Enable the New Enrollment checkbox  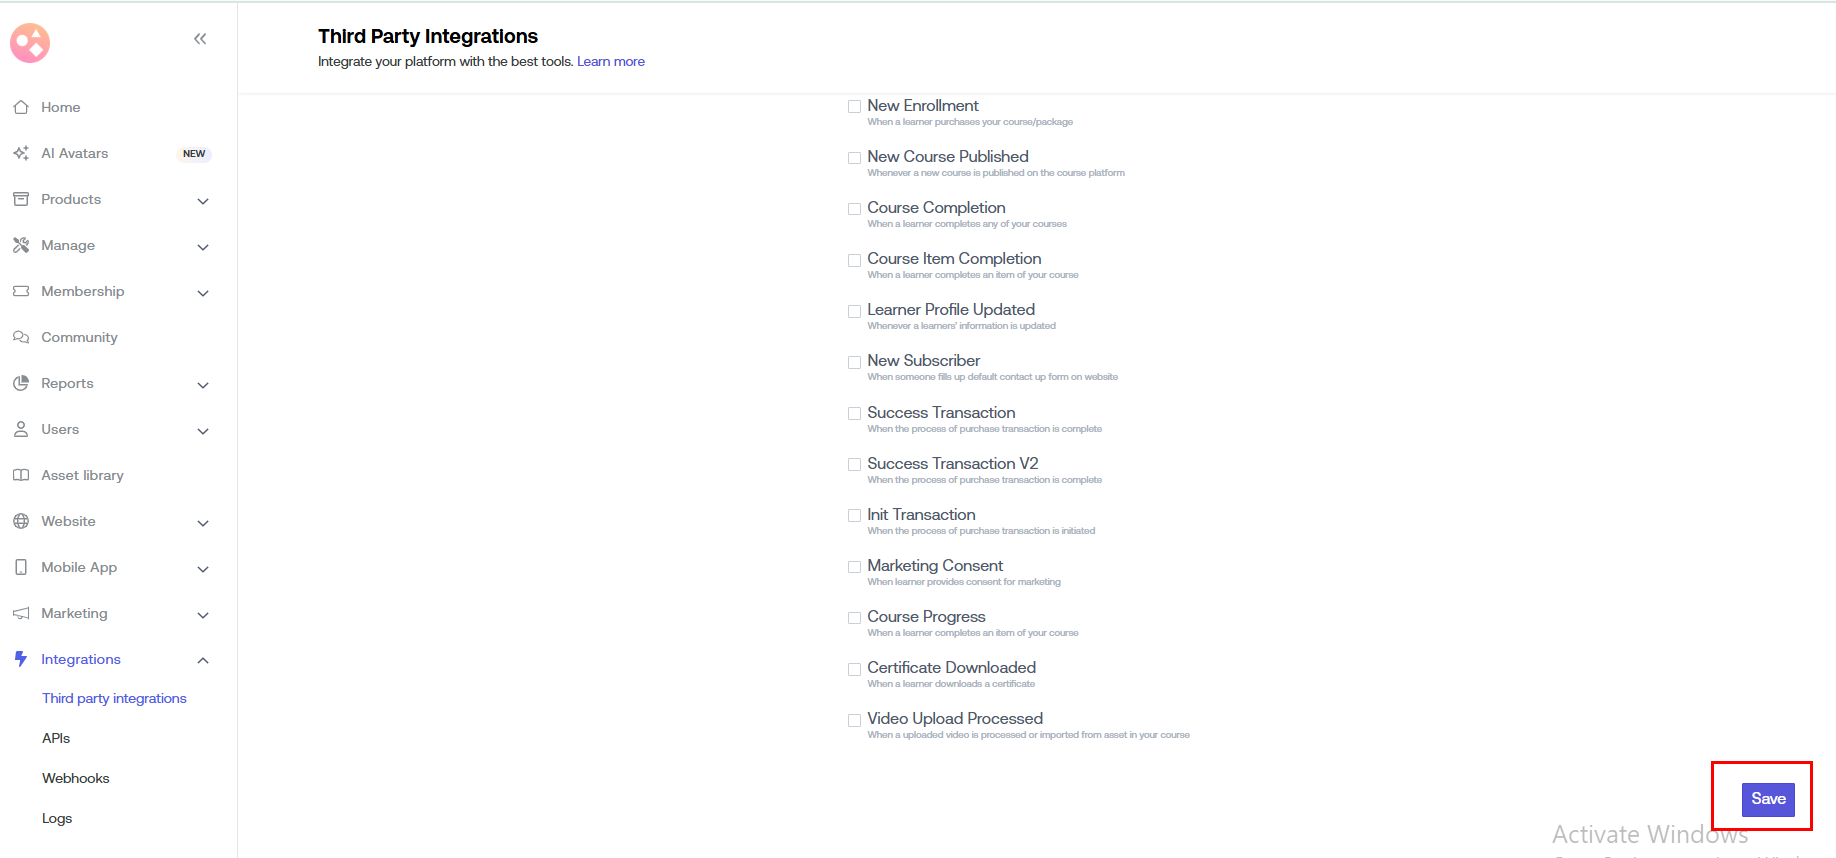pos(854,107)
